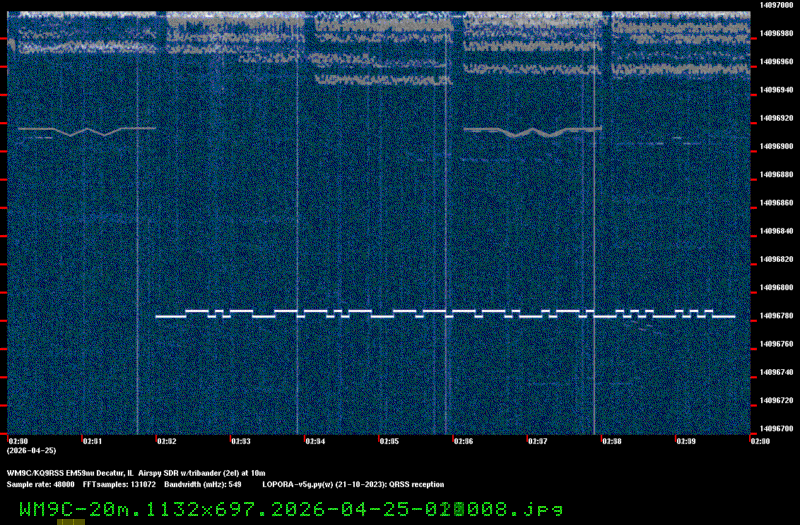The width and height of the screenshot is (800, 525).
Task: Select the 14096900 frequency axis label
Action: tap(777, 146)
